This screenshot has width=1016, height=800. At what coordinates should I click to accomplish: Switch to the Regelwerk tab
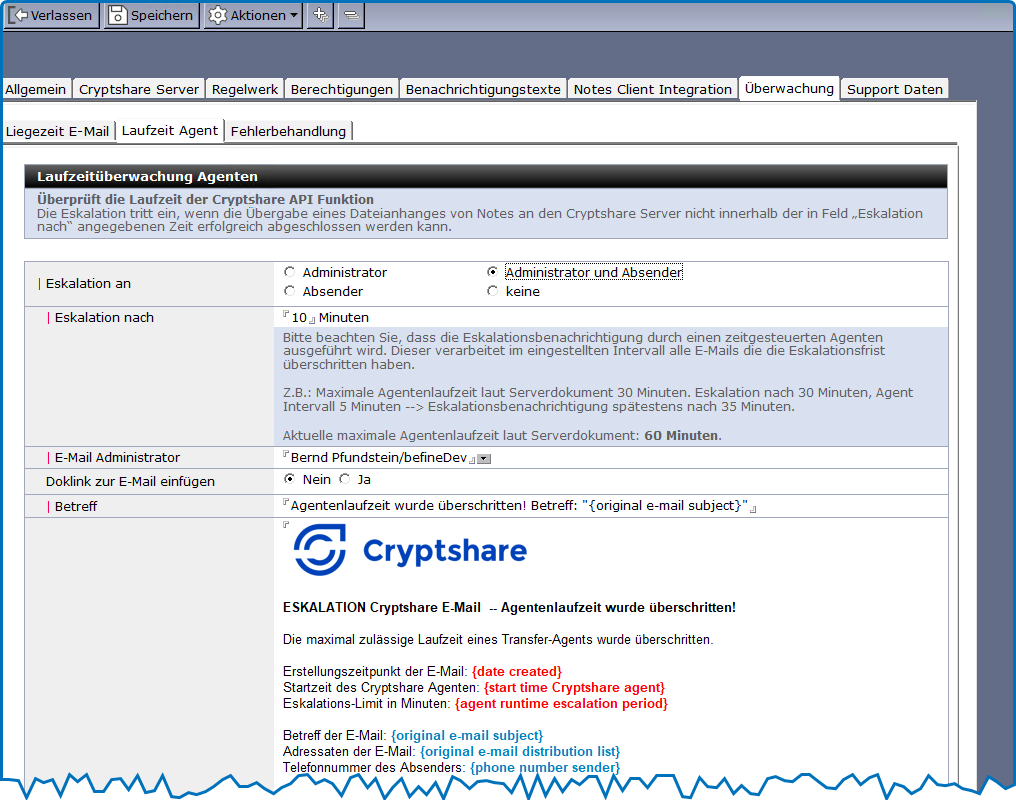click(x=245, y=89)
